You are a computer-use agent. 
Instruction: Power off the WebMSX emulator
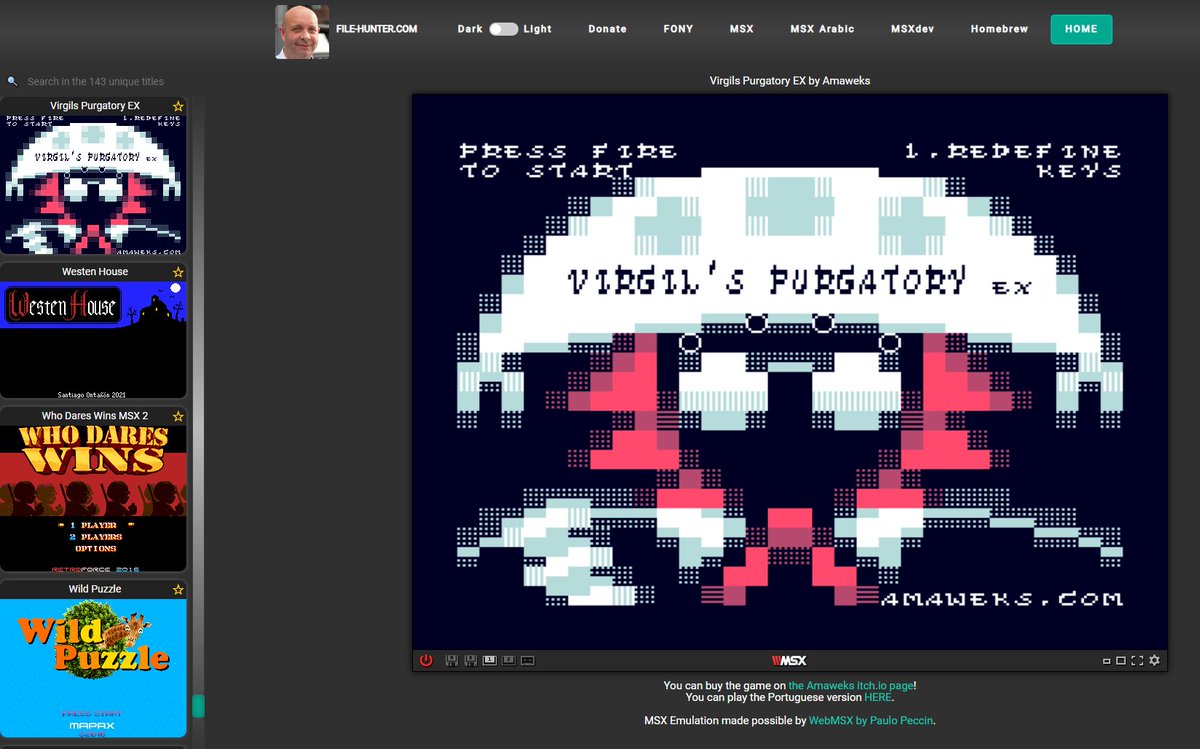coord(425,660)
